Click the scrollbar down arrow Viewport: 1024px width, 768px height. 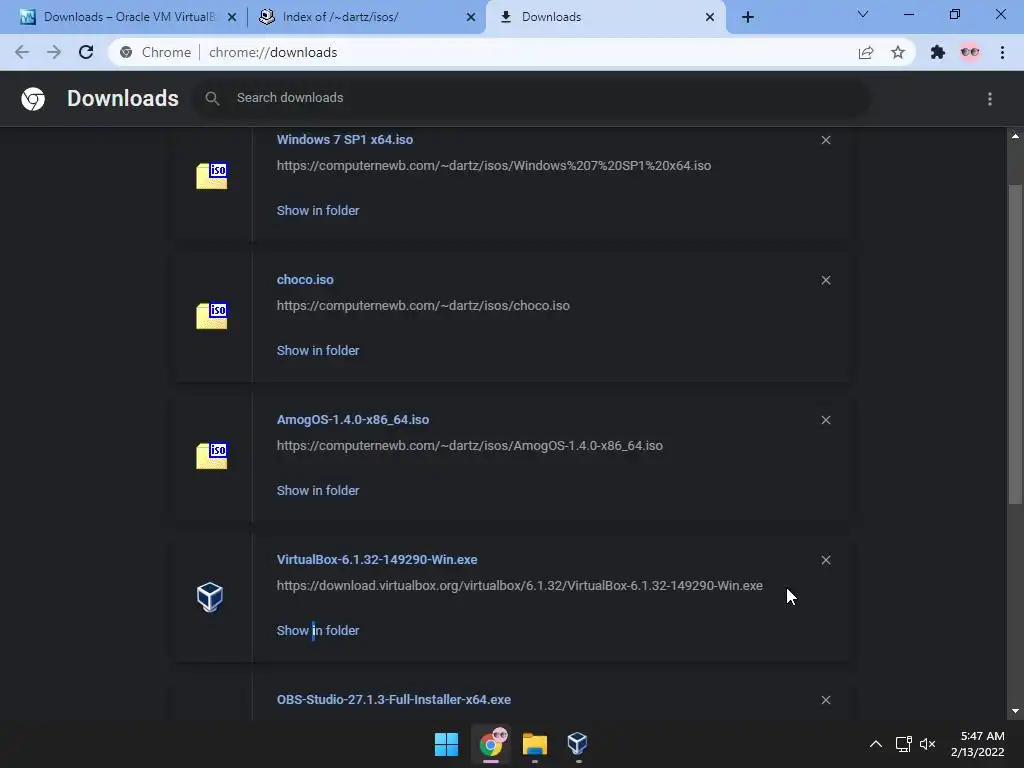[1015, 711]
